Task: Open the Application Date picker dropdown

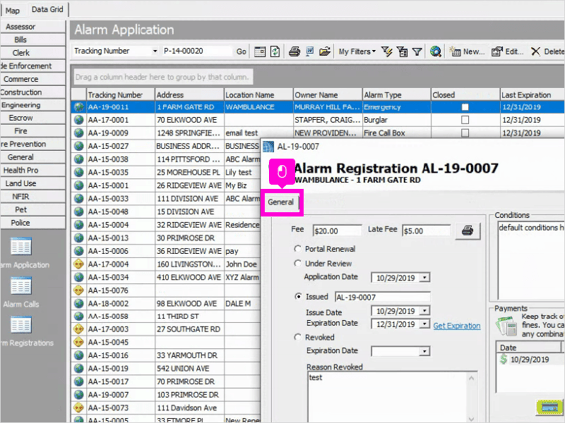Action: [425, 278]
